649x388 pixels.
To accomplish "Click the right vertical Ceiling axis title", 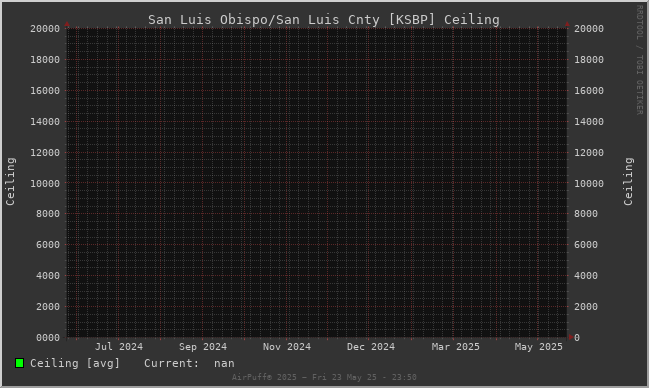I will pyautogui.click(x=628, y=181).
